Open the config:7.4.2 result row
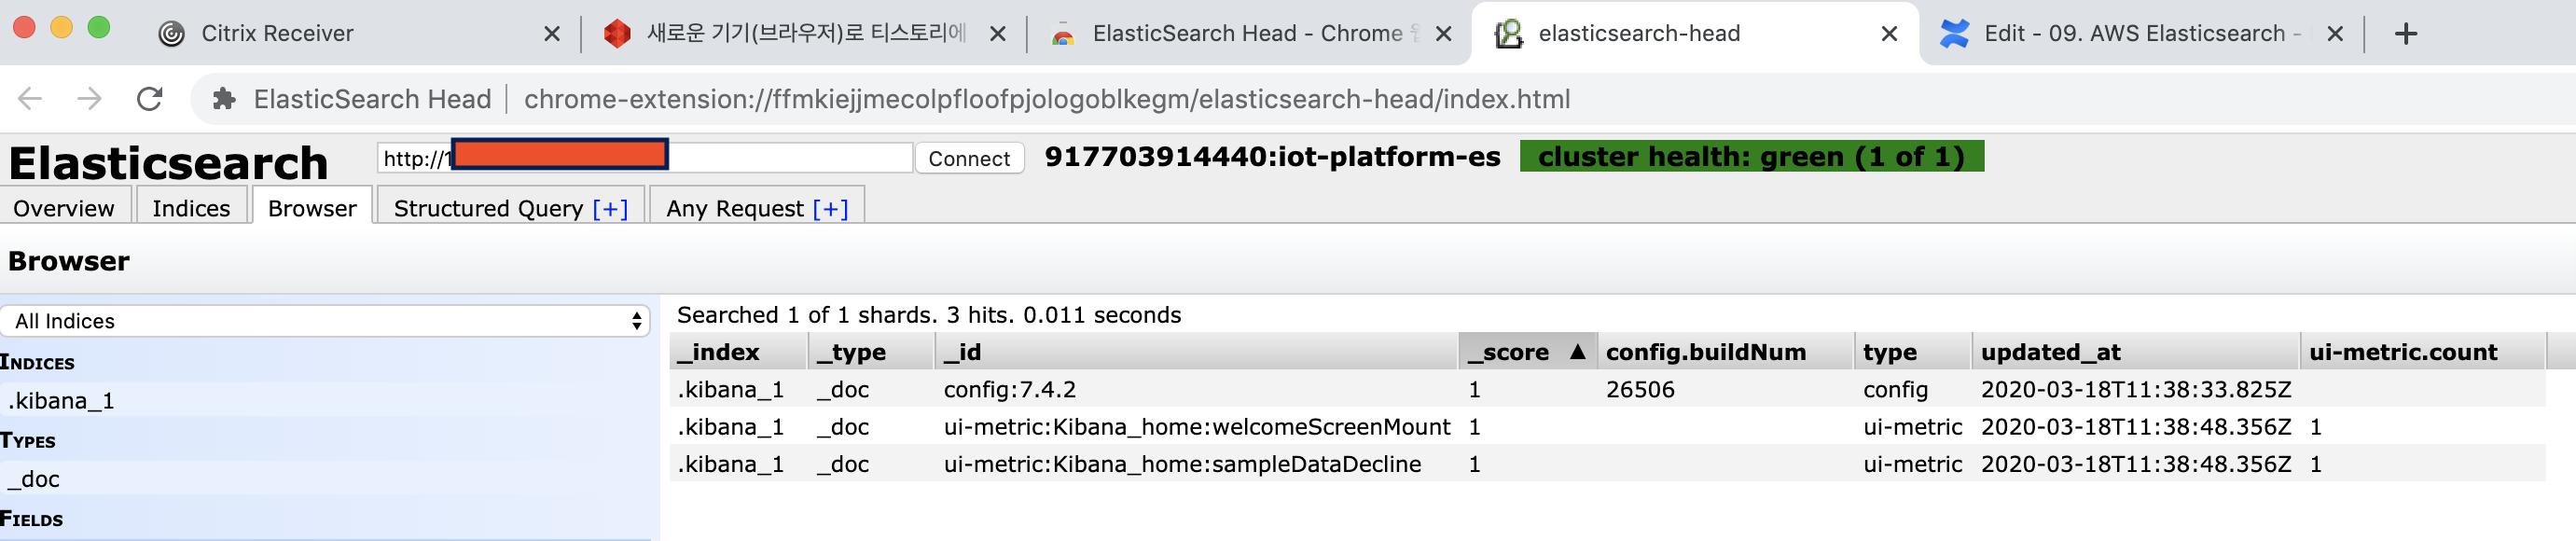This screenshot has width=2576, height=541. tap(1607, 389)
